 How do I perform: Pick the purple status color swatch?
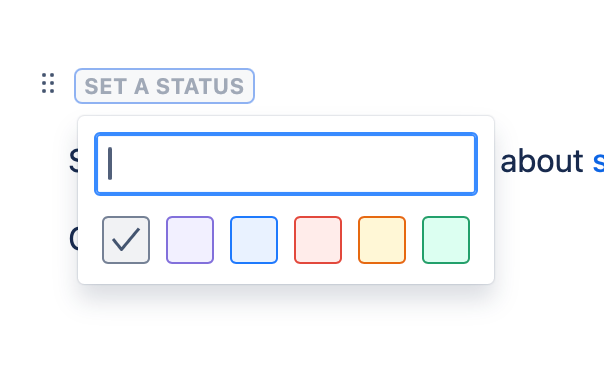click(190, 240)
